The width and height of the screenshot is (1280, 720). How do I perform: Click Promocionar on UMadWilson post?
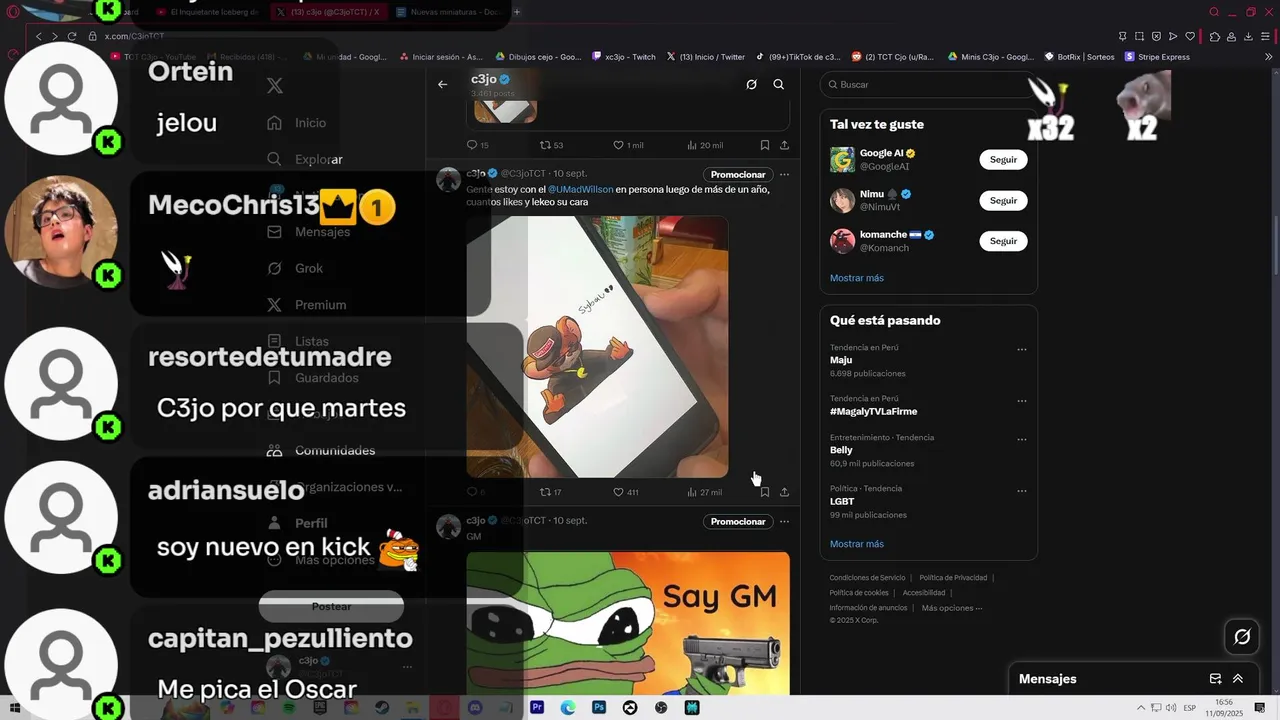[x=738, y=175]
